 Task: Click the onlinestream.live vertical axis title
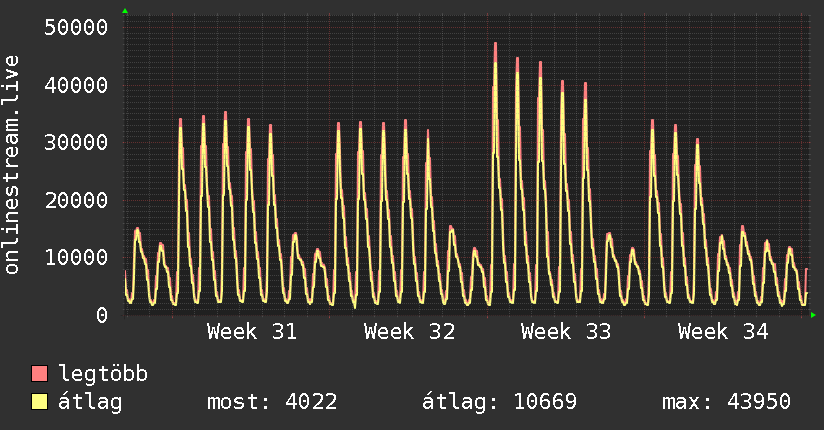pos(11,165)
